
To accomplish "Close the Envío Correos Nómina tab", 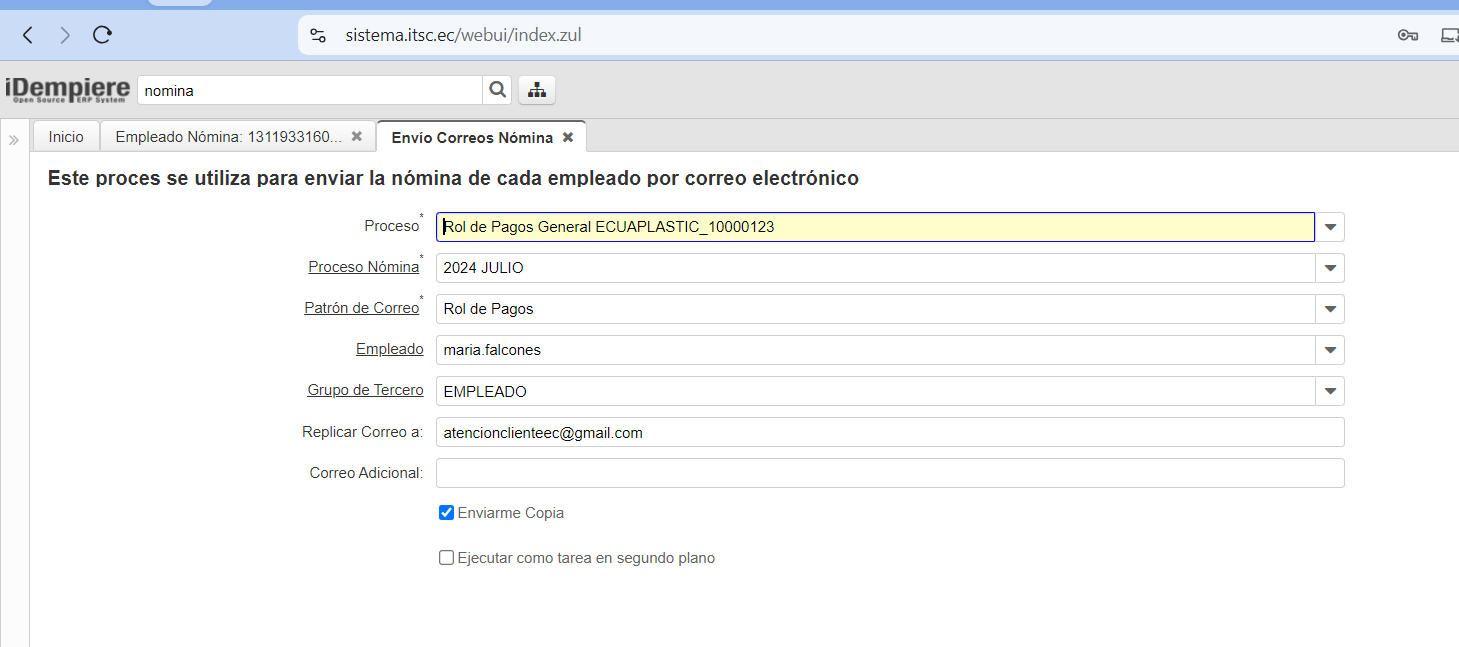I will tap(568, 137).
